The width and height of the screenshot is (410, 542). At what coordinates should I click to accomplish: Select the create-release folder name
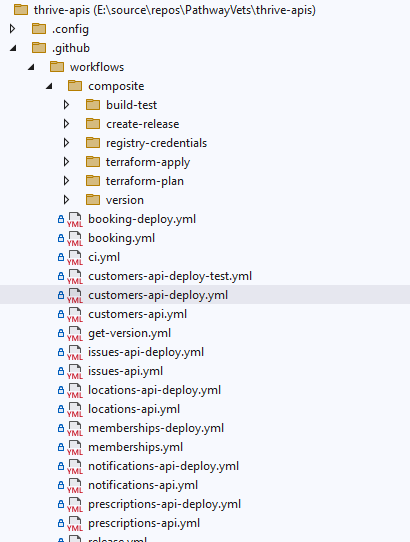click(x=142, y=124)
